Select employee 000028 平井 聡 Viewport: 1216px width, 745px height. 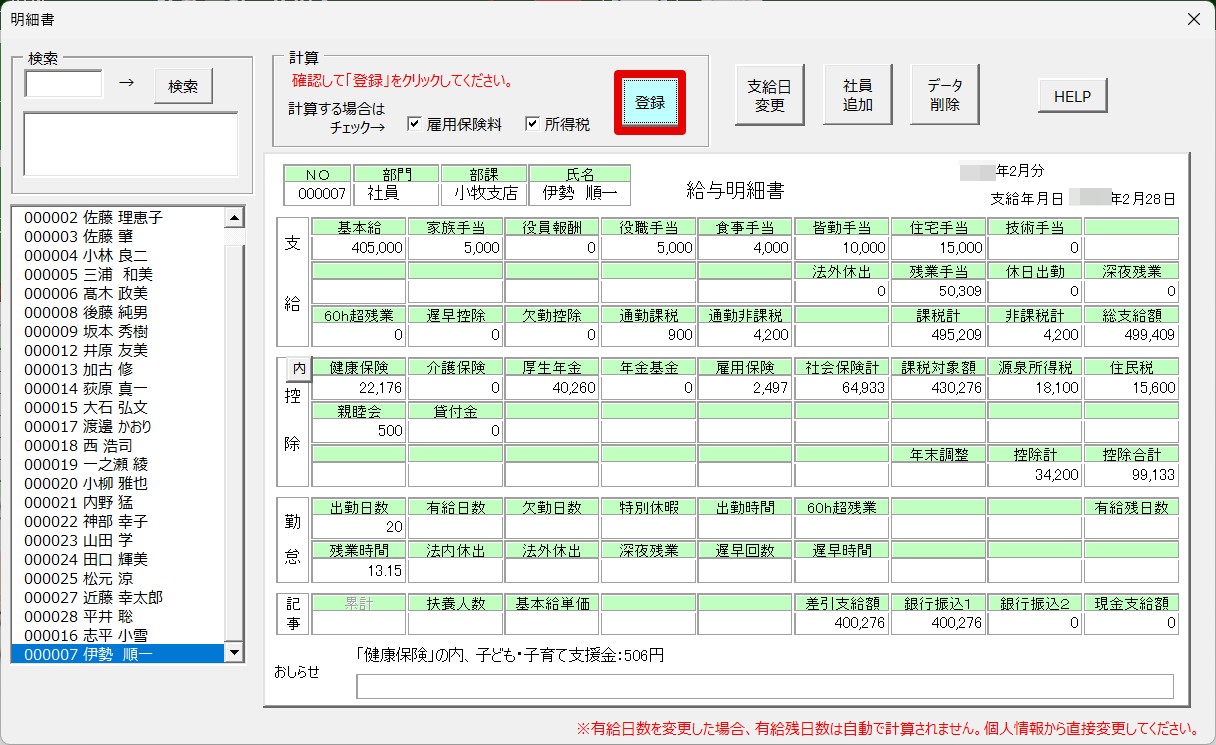coord(118,616)
